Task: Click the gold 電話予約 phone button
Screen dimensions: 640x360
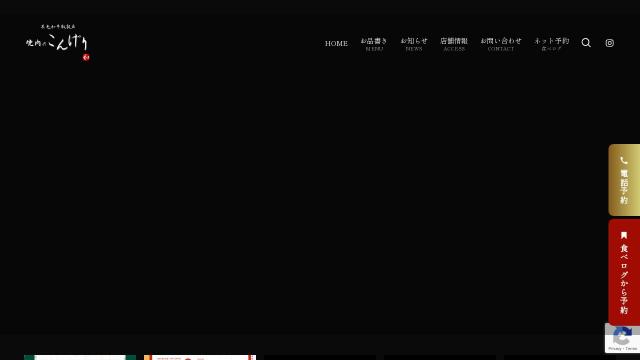Action: 624,180
